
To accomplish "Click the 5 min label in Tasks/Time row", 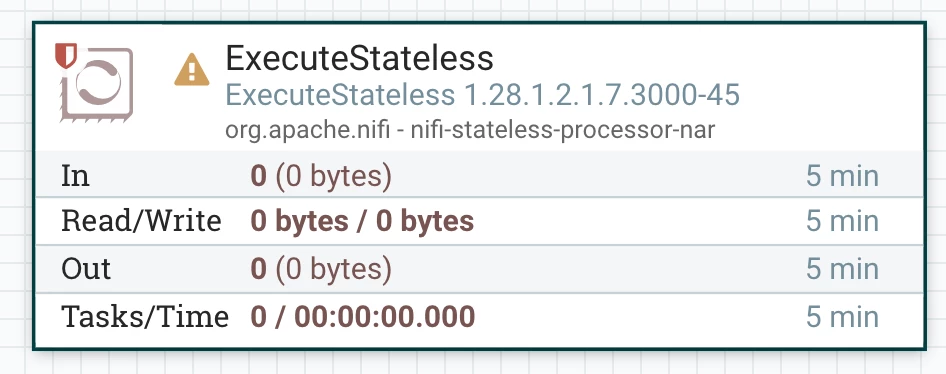I will click(842, 317).
